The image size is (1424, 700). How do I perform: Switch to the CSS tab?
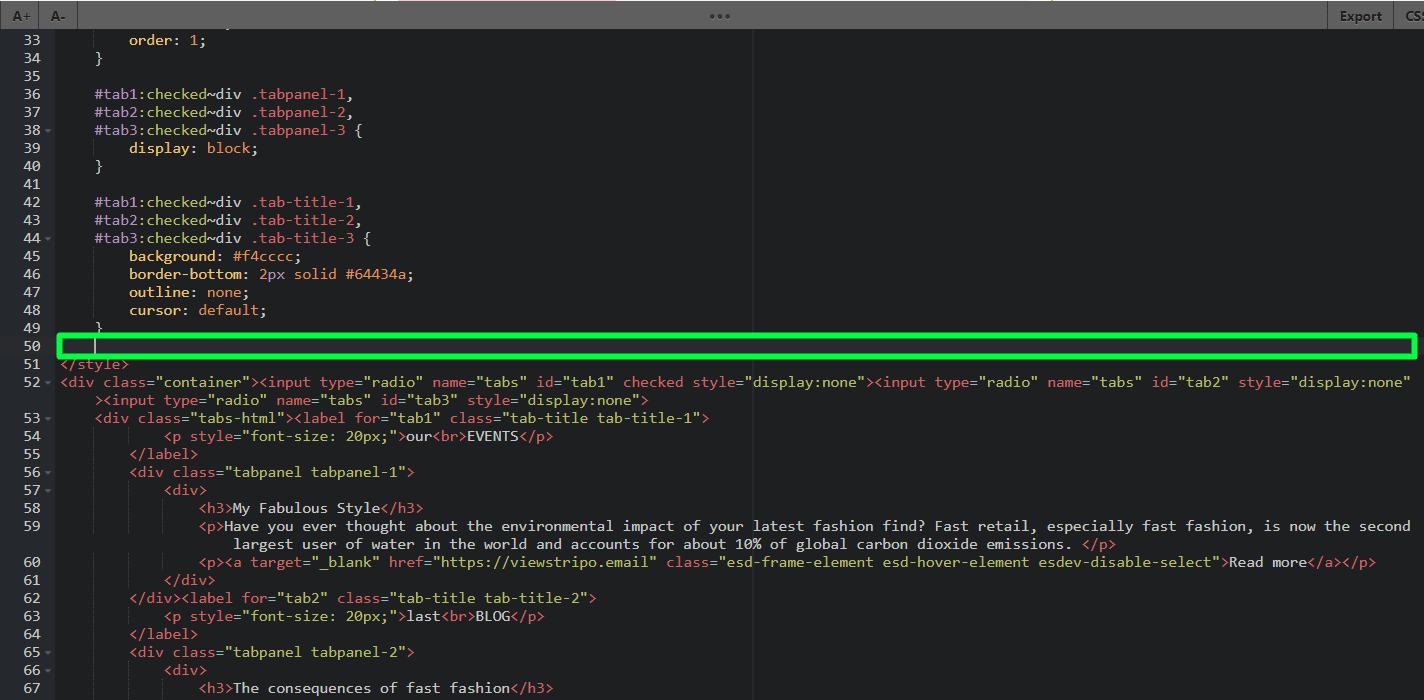[1413, 15]
